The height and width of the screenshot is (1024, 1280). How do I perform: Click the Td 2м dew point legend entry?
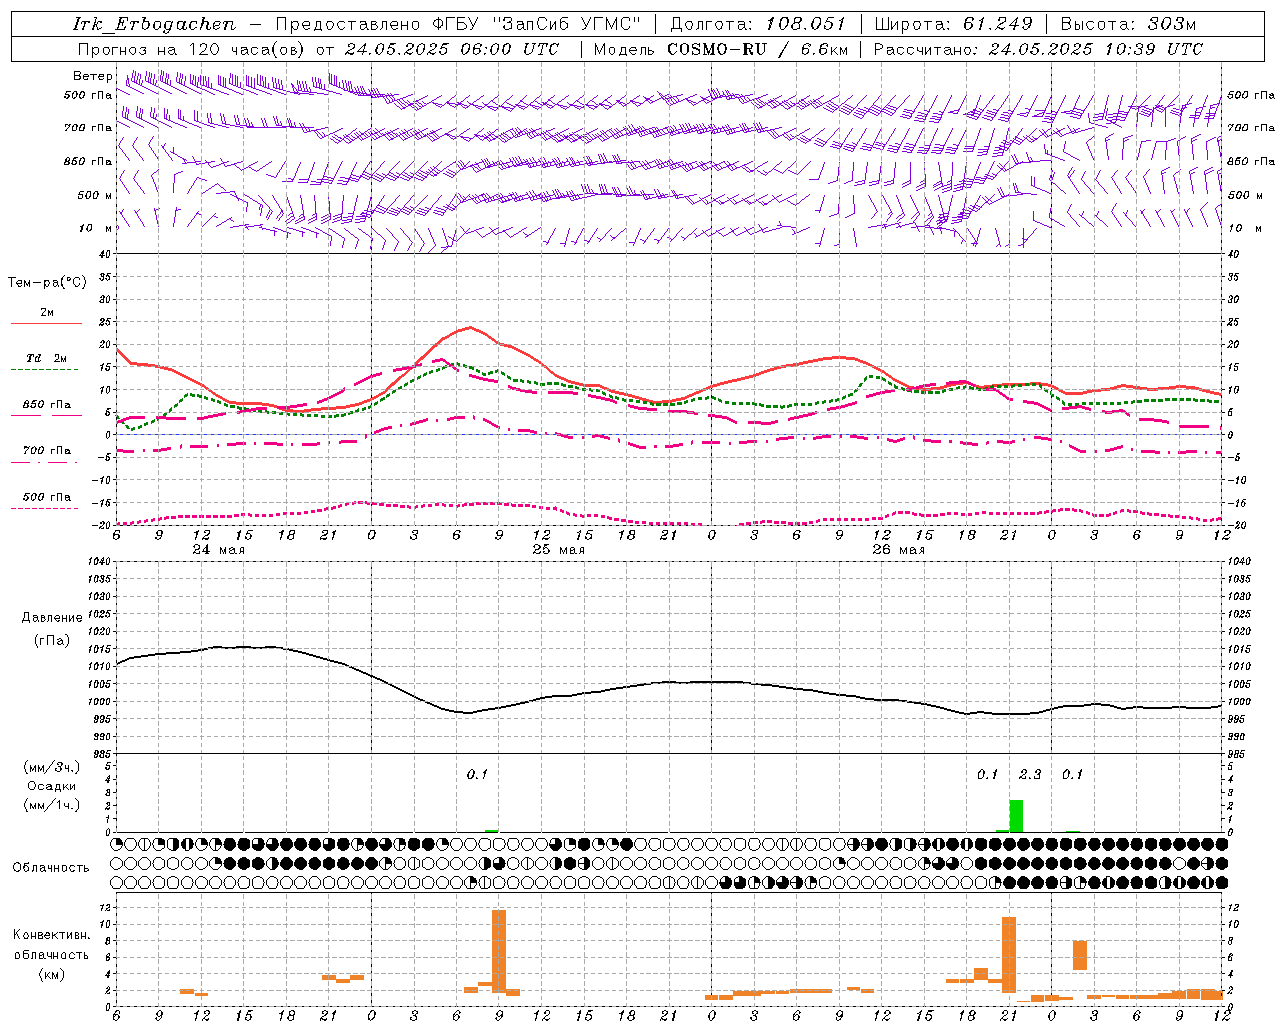[47, 358]
